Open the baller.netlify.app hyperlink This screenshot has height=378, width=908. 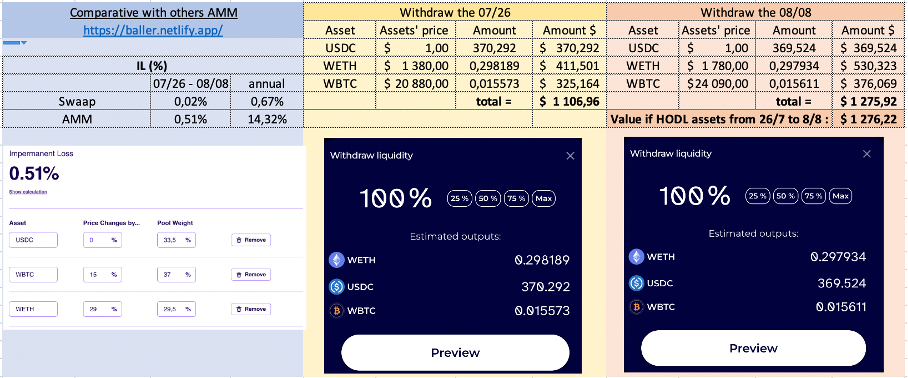pos(153,31)
